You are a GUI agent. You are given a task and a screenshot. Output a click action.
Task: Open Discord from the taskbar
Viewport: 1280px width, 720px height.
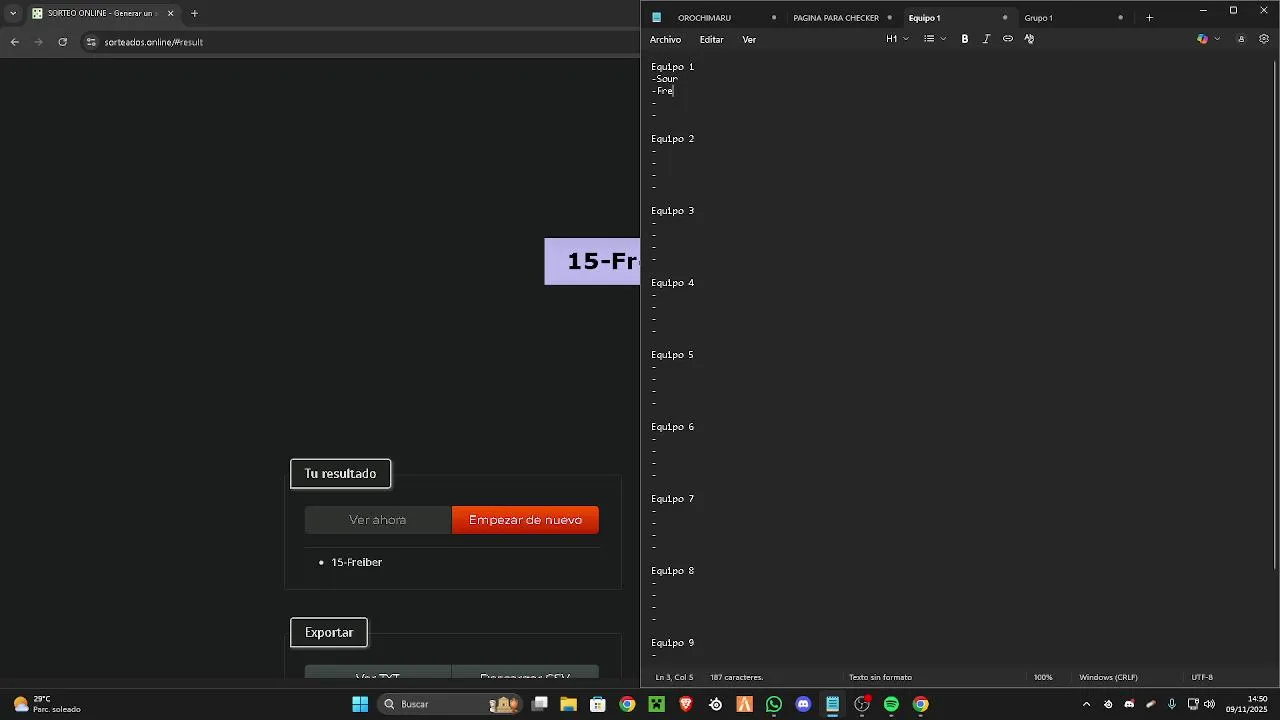[x=803, y=704]
